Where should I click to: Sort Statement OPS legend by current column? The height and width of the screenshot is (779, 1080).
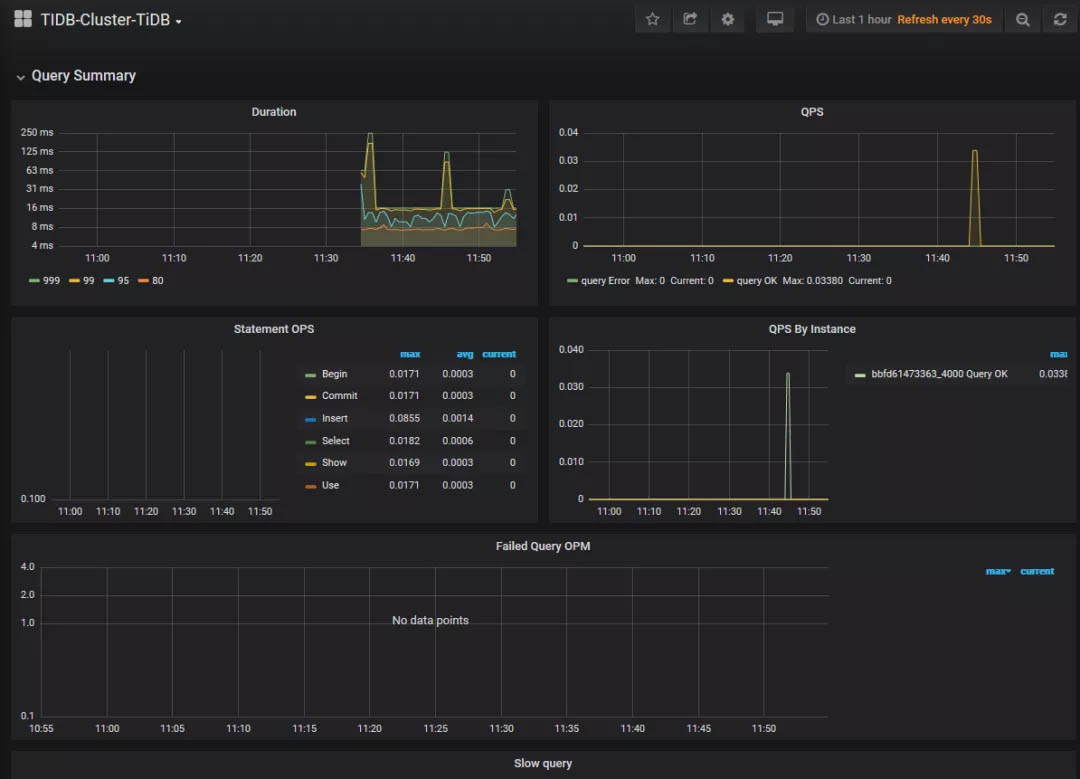click(499, 353)
